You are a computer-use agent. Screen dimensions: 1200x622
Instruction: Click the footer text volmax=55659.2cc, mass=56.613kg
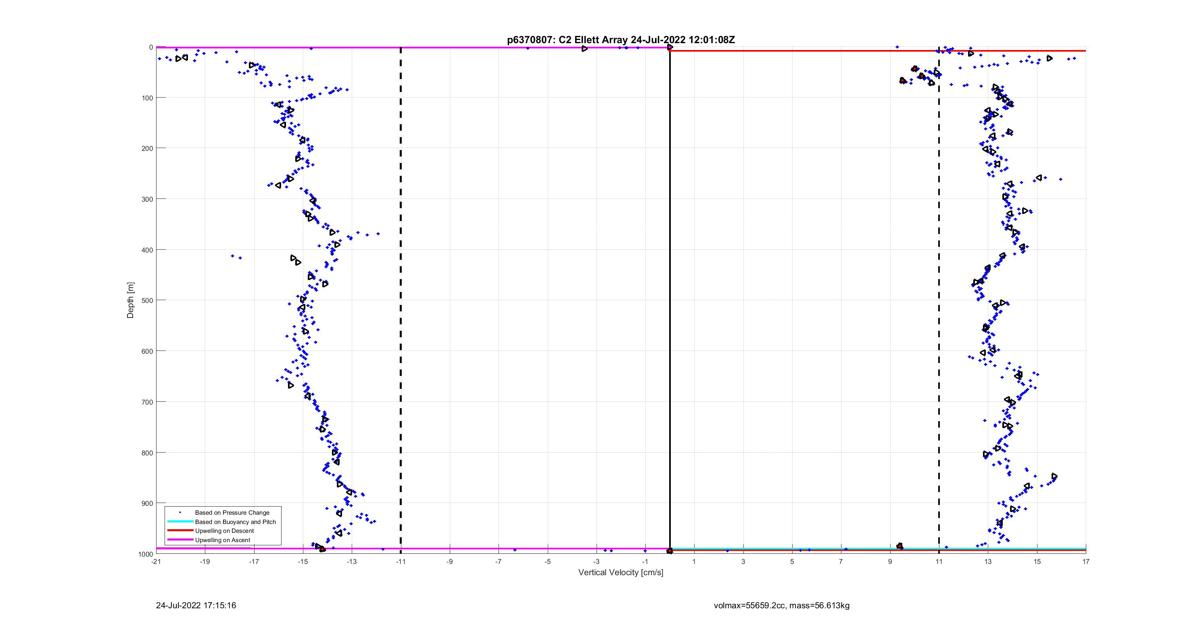781,605
